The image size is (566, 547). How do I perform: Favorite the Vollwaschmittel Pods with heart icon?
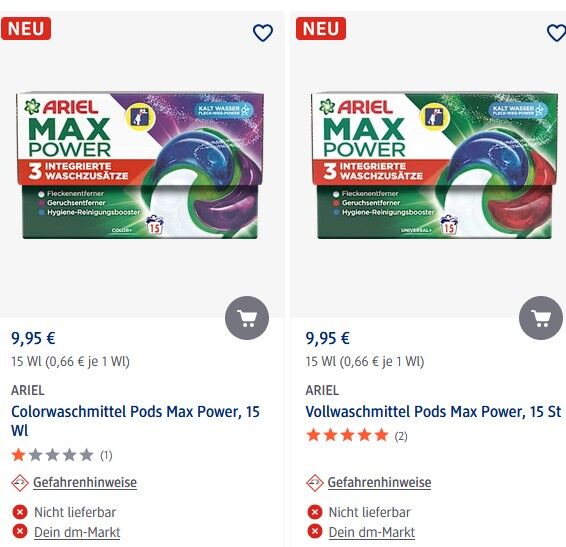pos(557,33)
